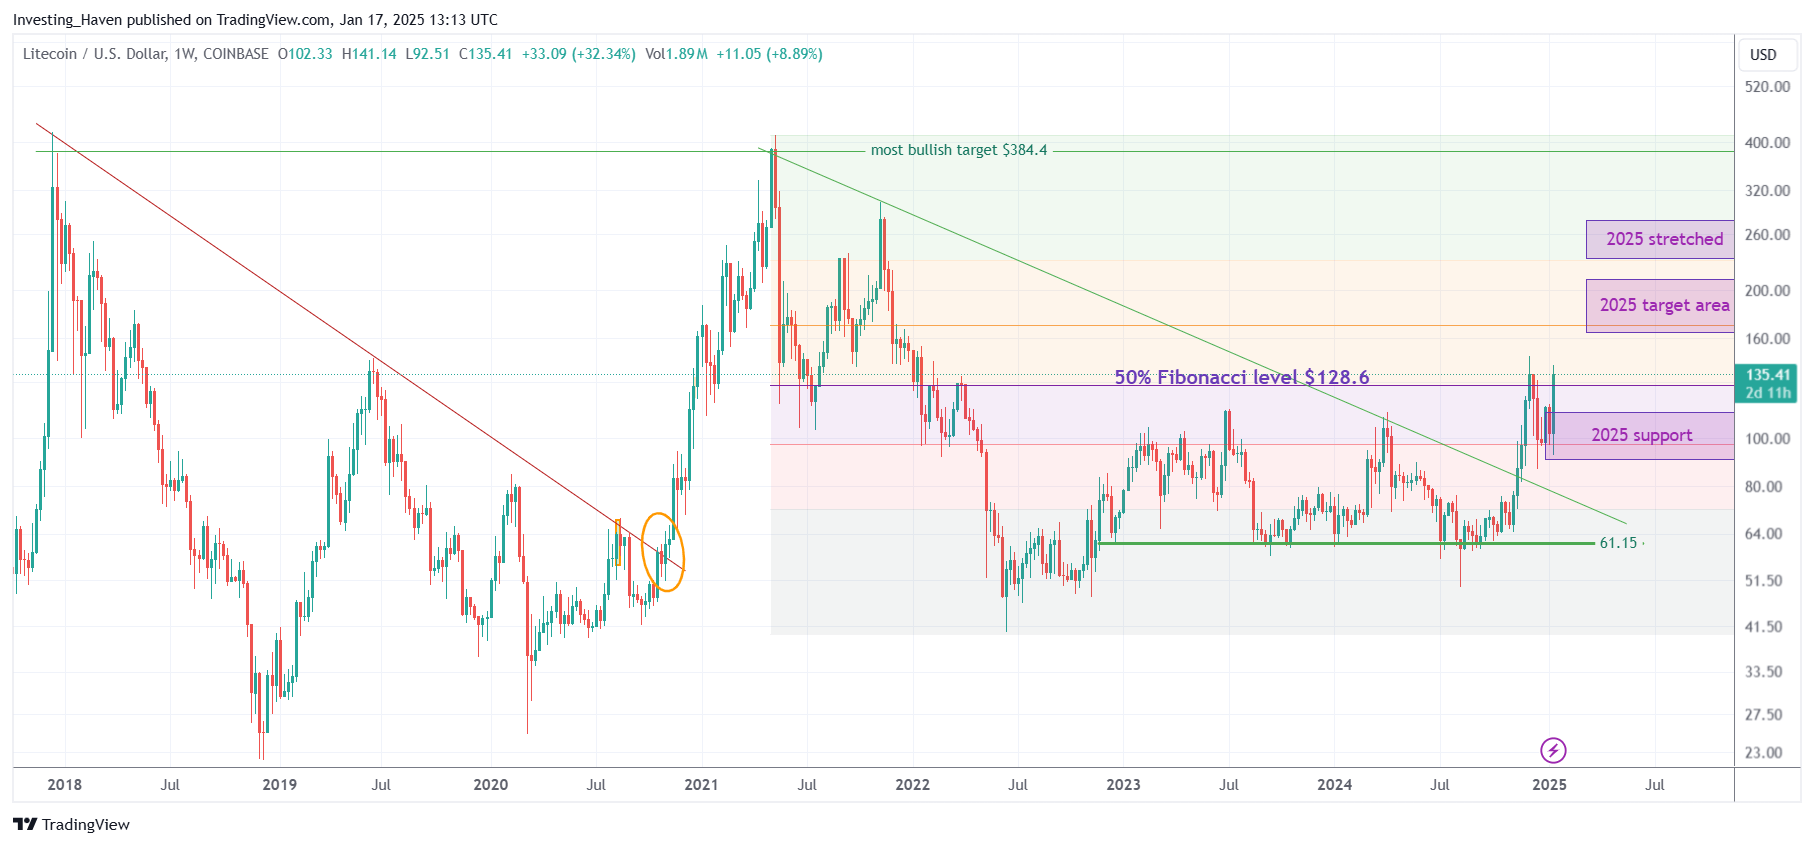Click the 'Litecoin / U.S. Dollar, 1W, COINBASE' title
The width and height of the screenshot is (1814, 846).
coord(146,54)
